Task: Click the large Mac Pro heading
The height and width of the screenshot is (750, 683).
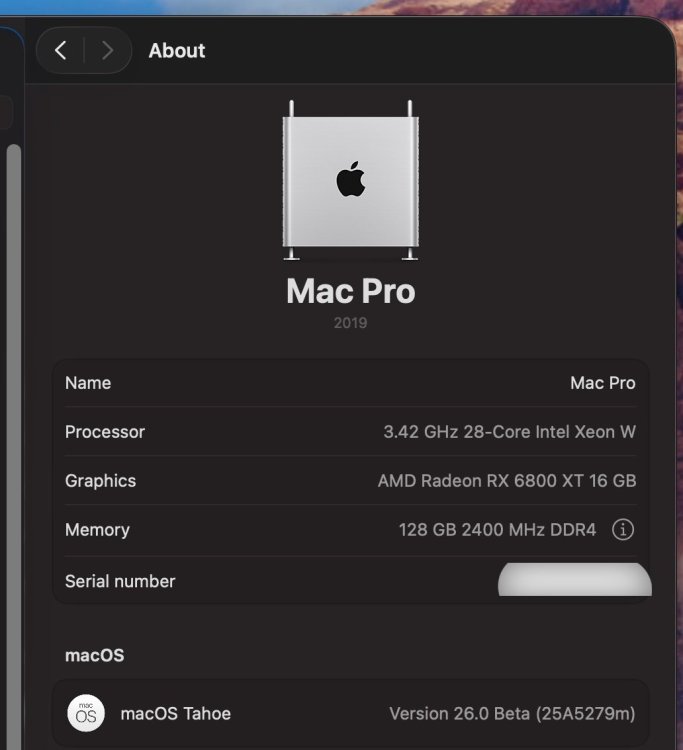Action: click(x=351, y=291)
